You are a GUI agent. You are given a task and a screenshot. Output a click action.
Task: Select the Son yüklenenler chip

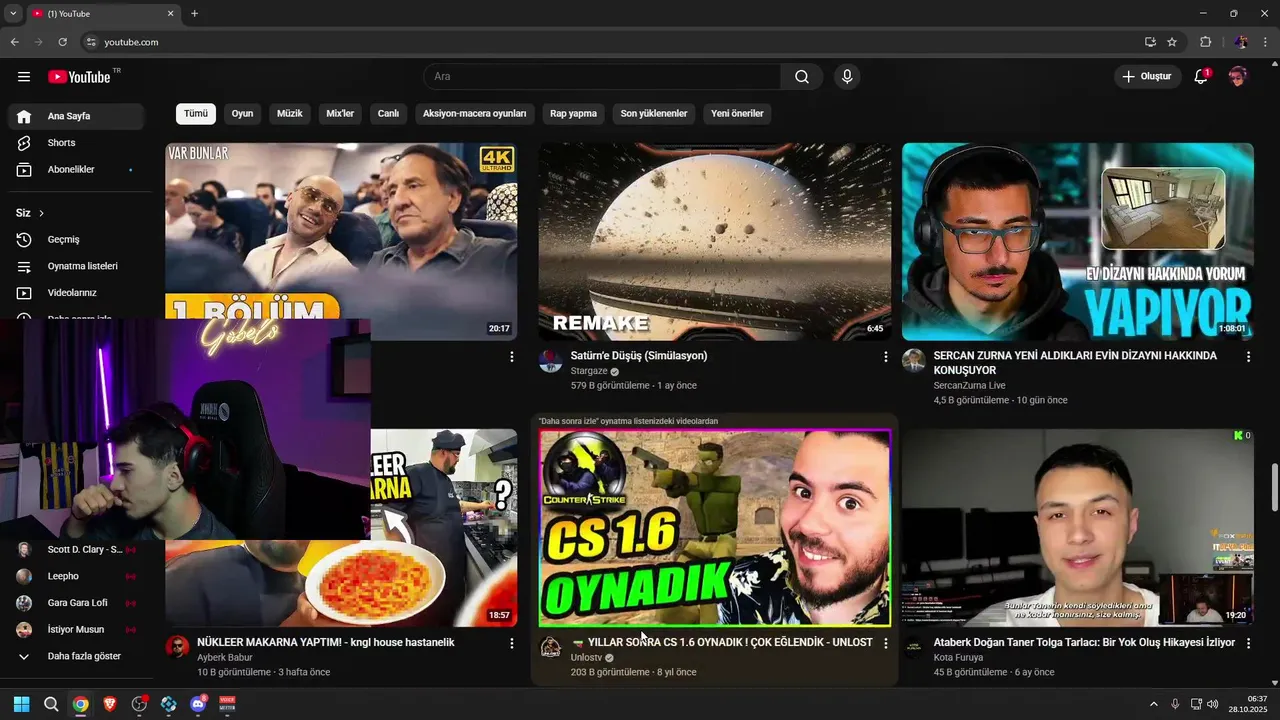coord(654,114)
